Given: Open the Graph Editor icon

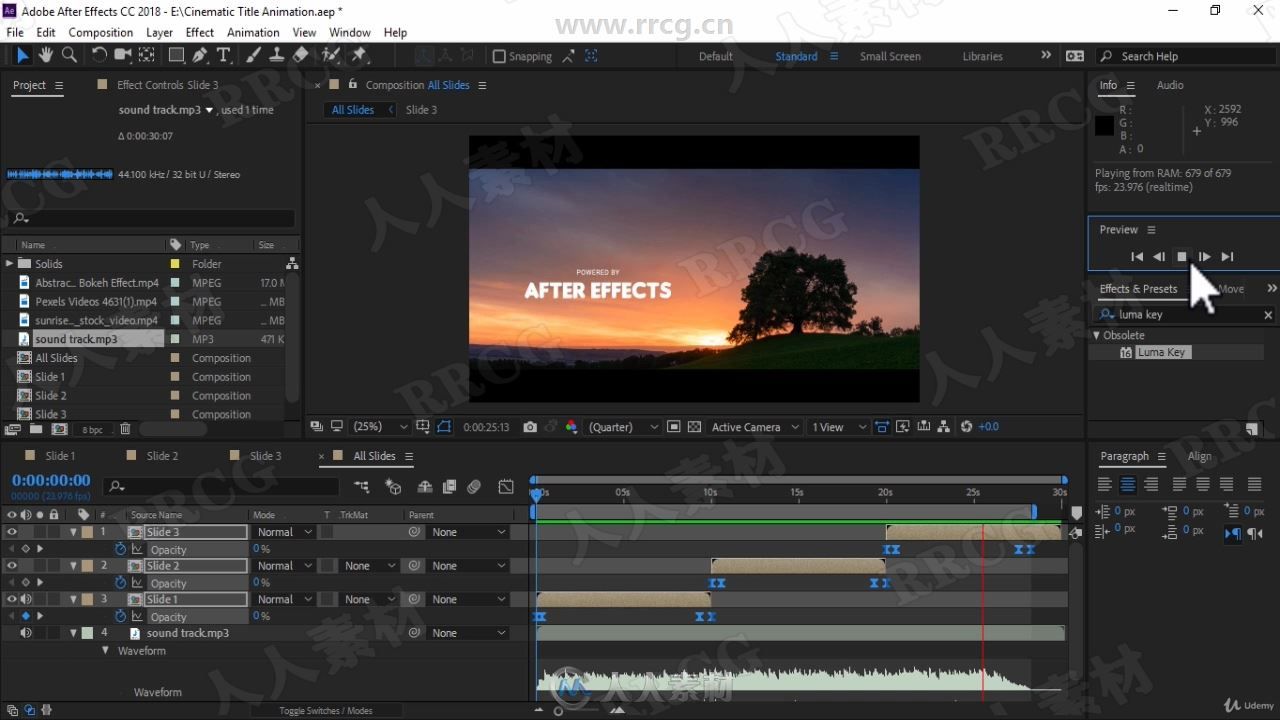Looking at the screenshot, I should [506, 487].
